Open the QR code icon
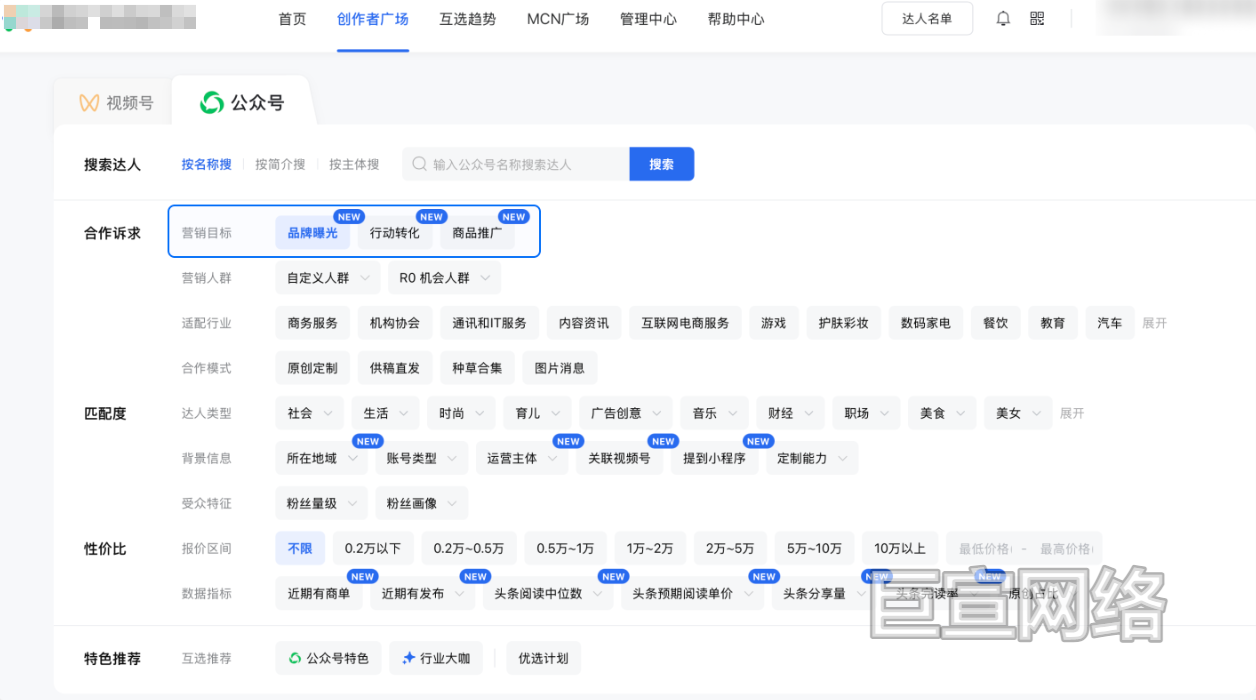The width and height of the screenshot is (1256, 700). pos(1037,19)
